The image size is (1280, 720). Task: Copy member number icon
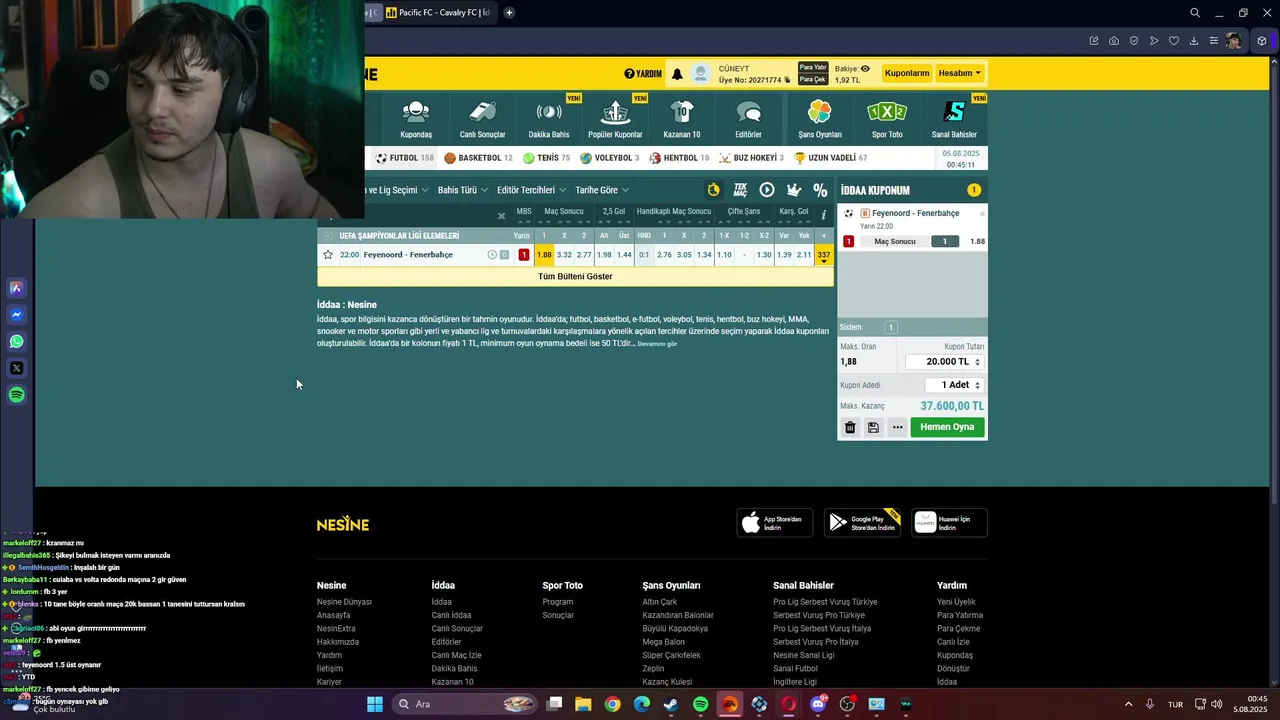pos(788,80)
